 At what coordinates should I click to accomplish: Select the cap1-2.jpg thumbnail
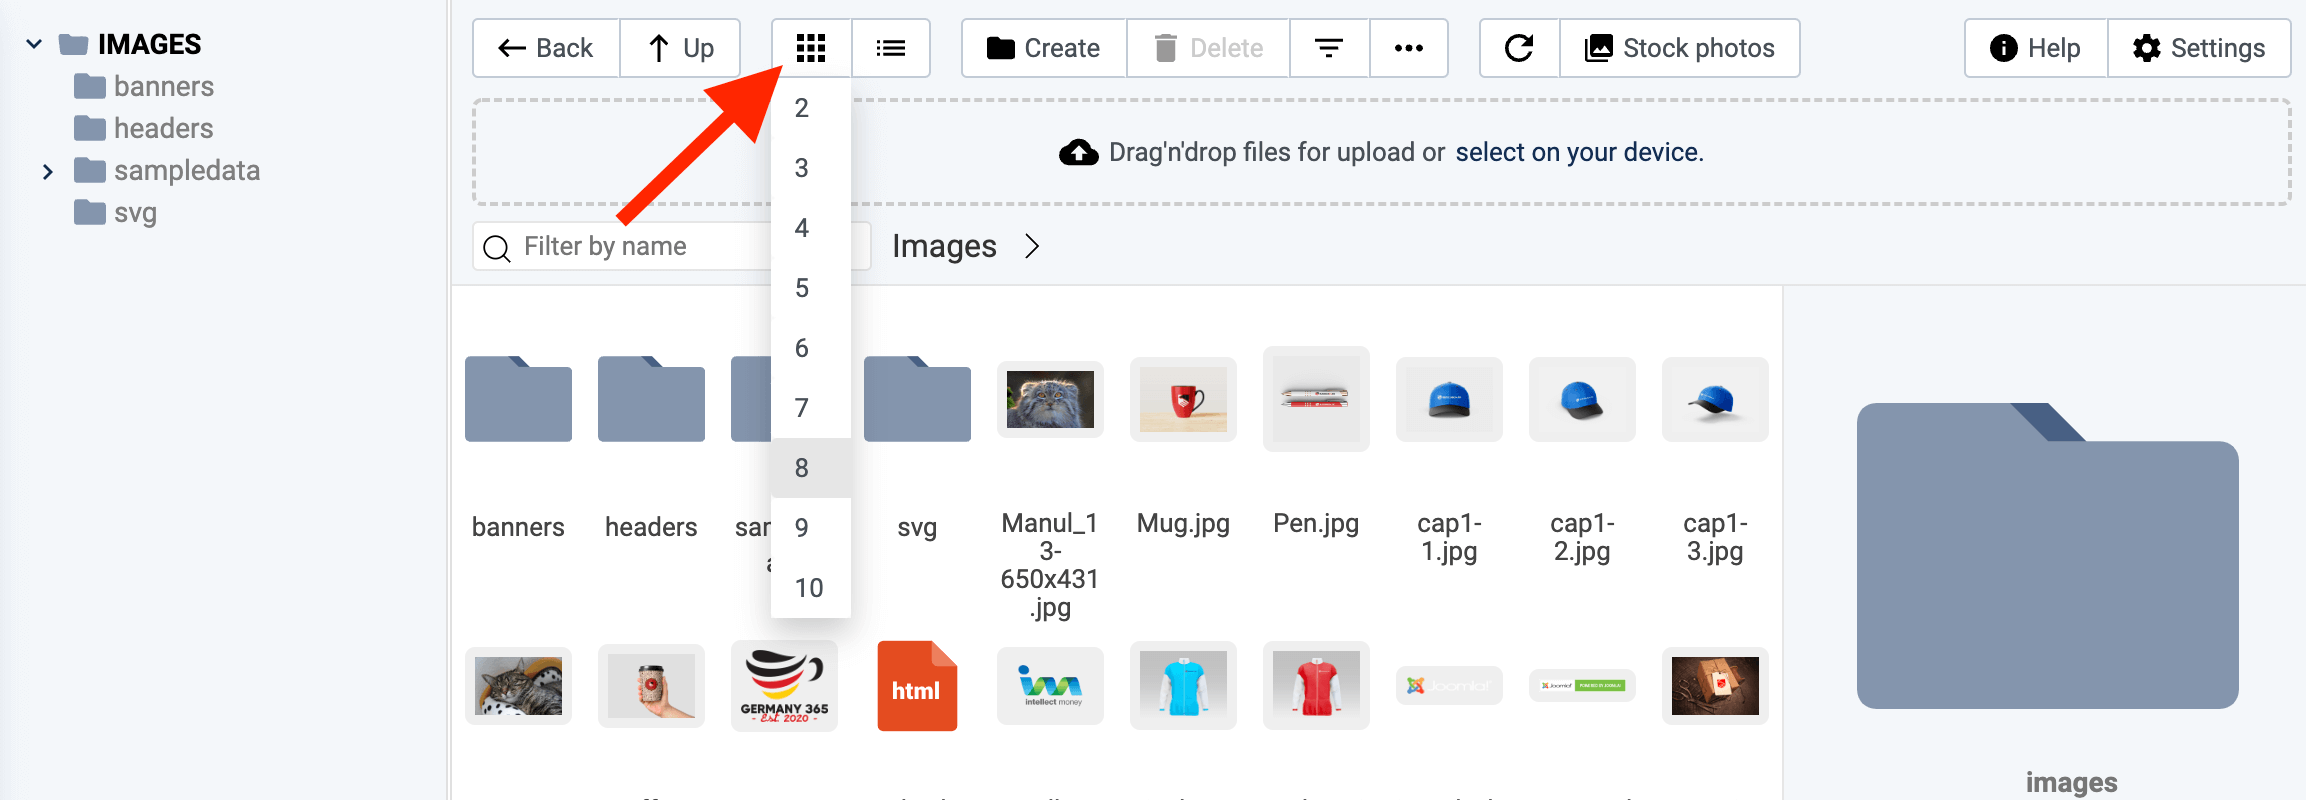pos(1582,399)
